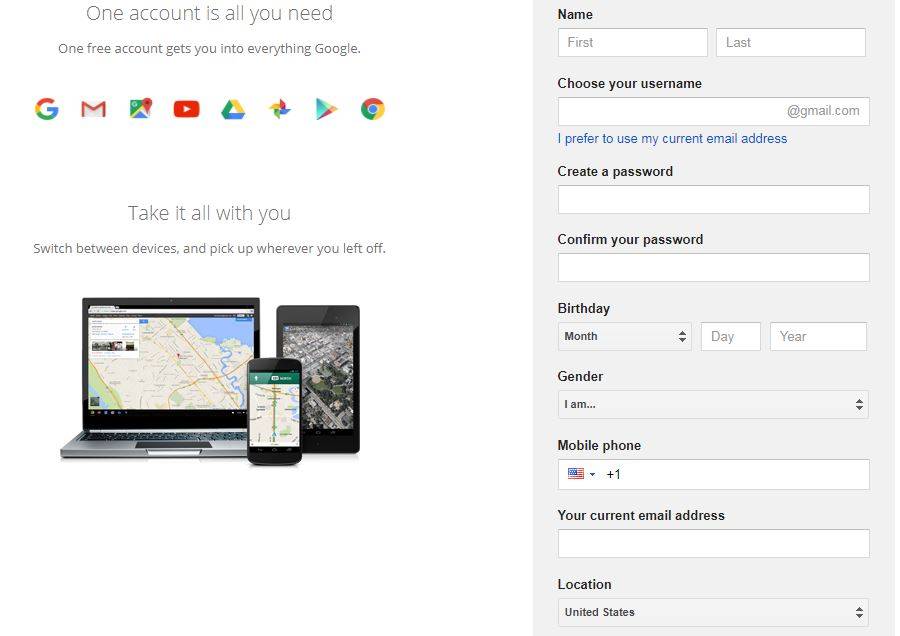Click 'One free account gets you into everything Google.'
Image resolution: width=900 pixels, height=636 pixels.
(x=210, y=49)
